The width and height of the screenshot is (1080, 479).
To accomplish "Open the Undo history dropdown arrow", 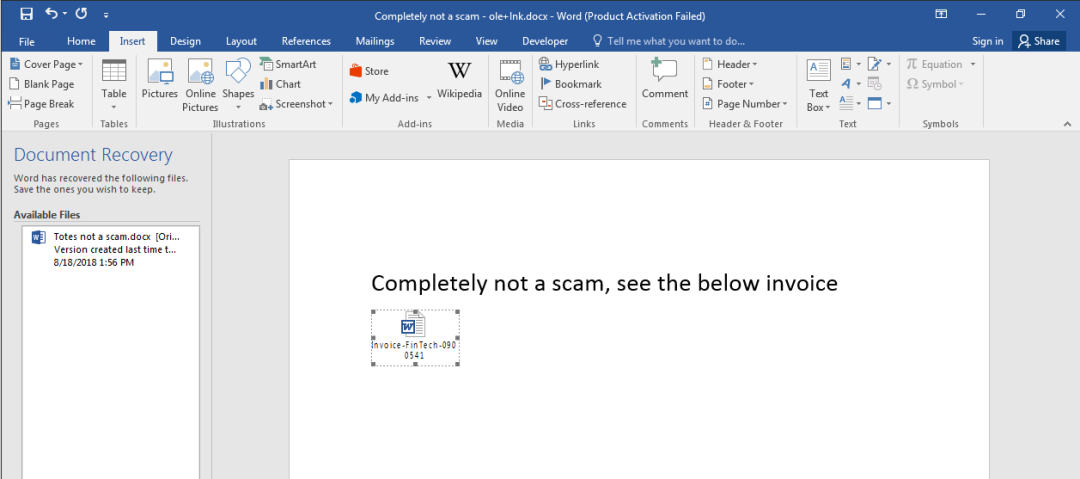I will (x=65, y=14).
